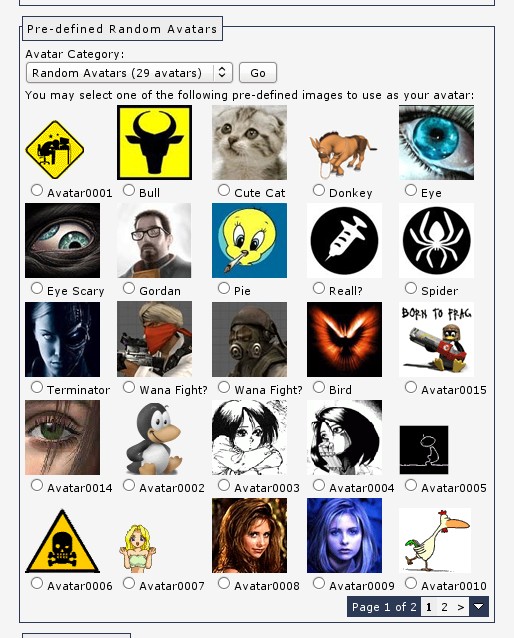
Task: Open the page jump dropdown arrow
Action: click(x=479, y=607)
